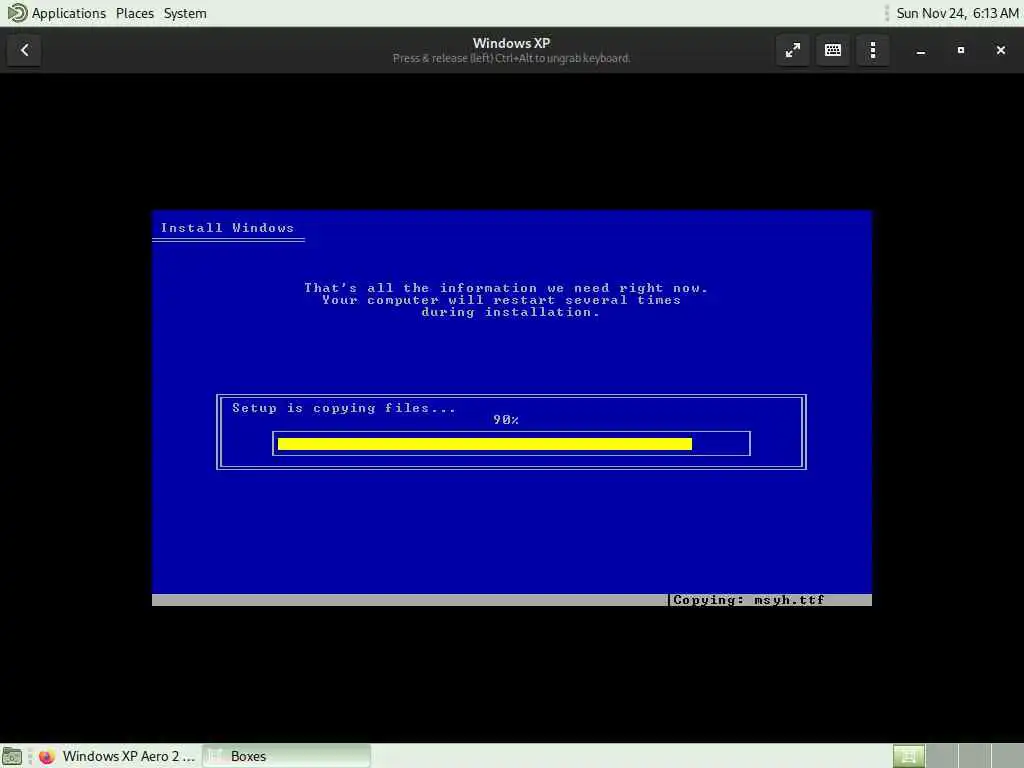Click the 90% progress value

(506, 420)
